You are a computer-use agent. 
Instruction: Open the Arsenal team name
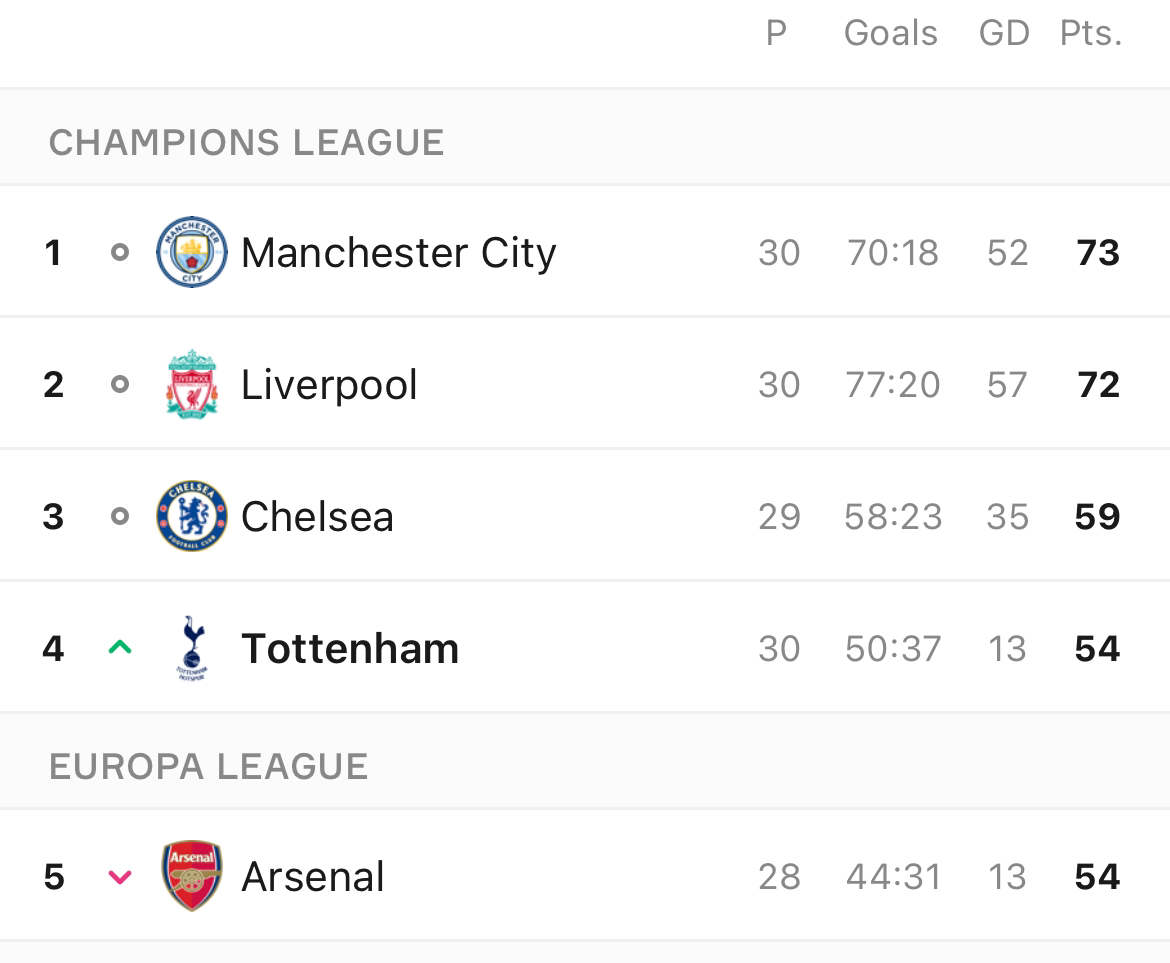313,876
